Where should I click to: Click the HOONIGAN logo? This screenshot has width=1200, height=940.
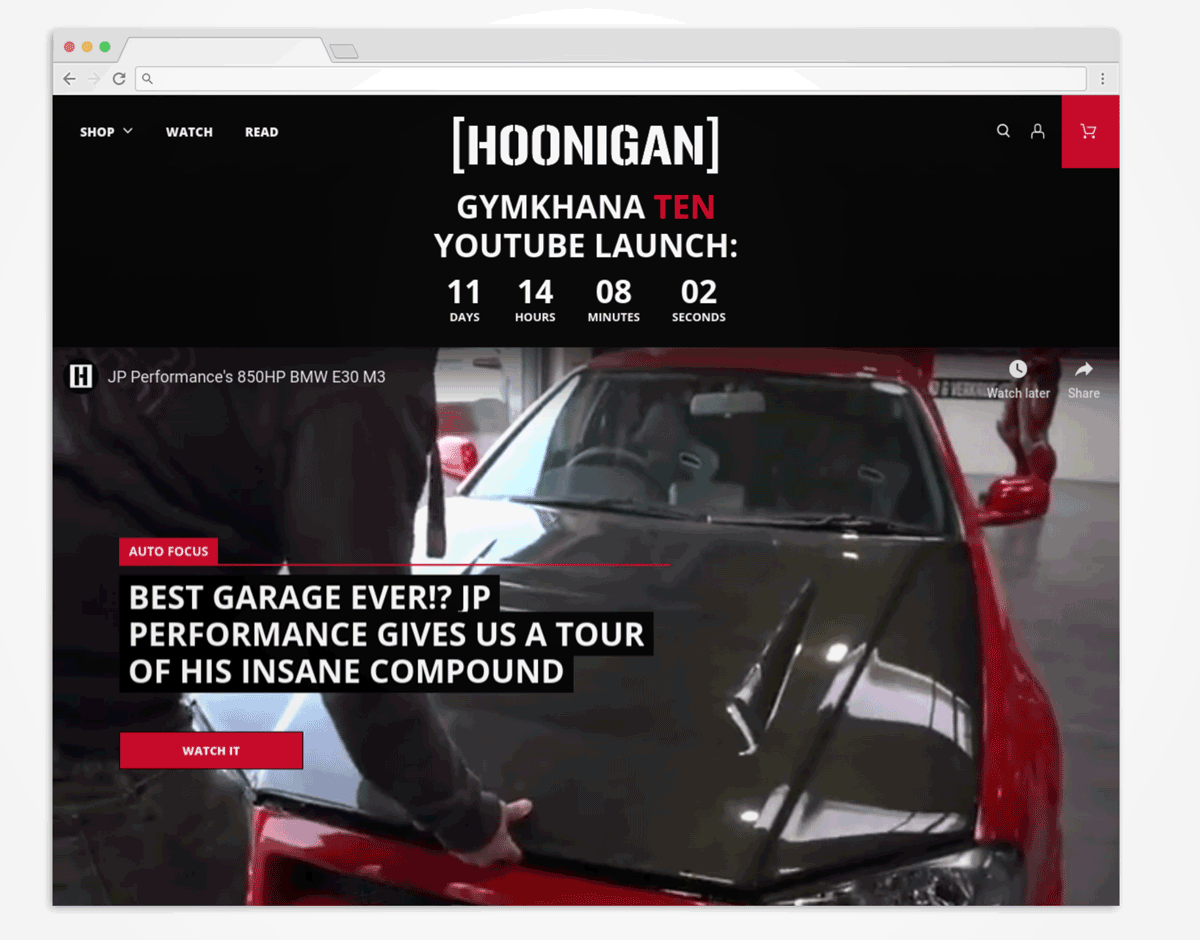point(585,144)
